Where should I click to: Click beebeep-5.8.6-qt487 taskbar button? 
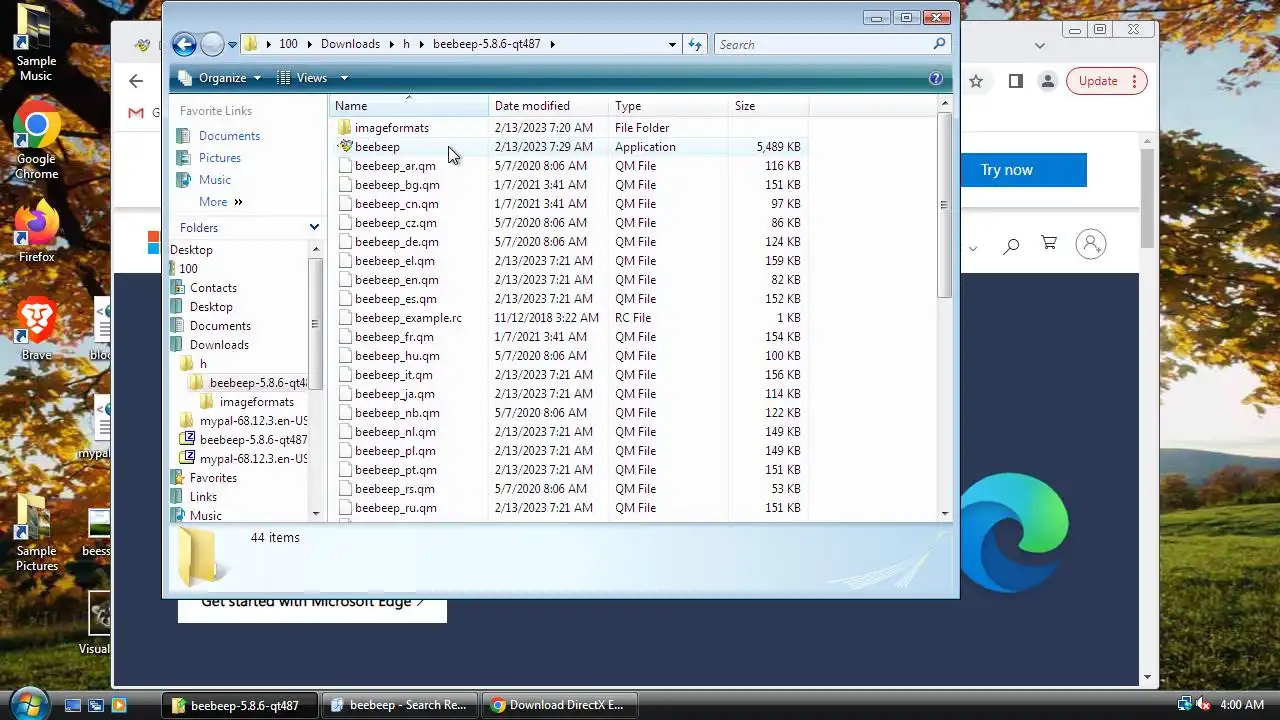click(240, 705)
